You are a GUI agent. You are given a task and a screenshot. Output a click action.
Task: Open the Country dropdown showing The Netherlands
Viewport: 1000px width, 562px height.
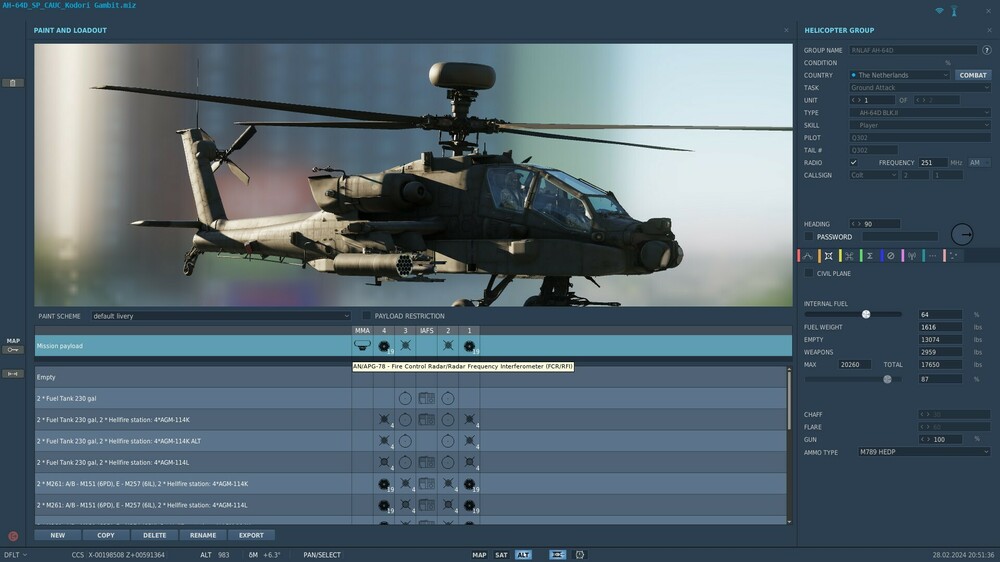pyautogui.click(x=899, y=75)
